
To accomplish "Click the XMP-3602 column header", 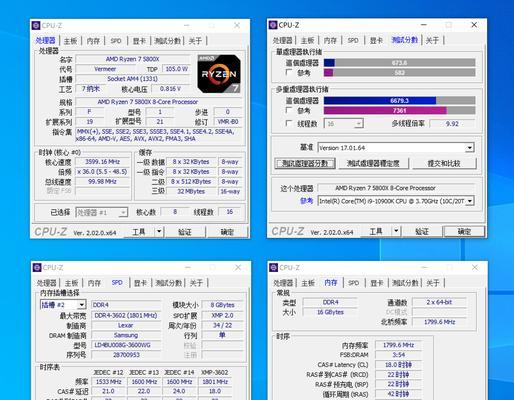I will click(215, 372).
